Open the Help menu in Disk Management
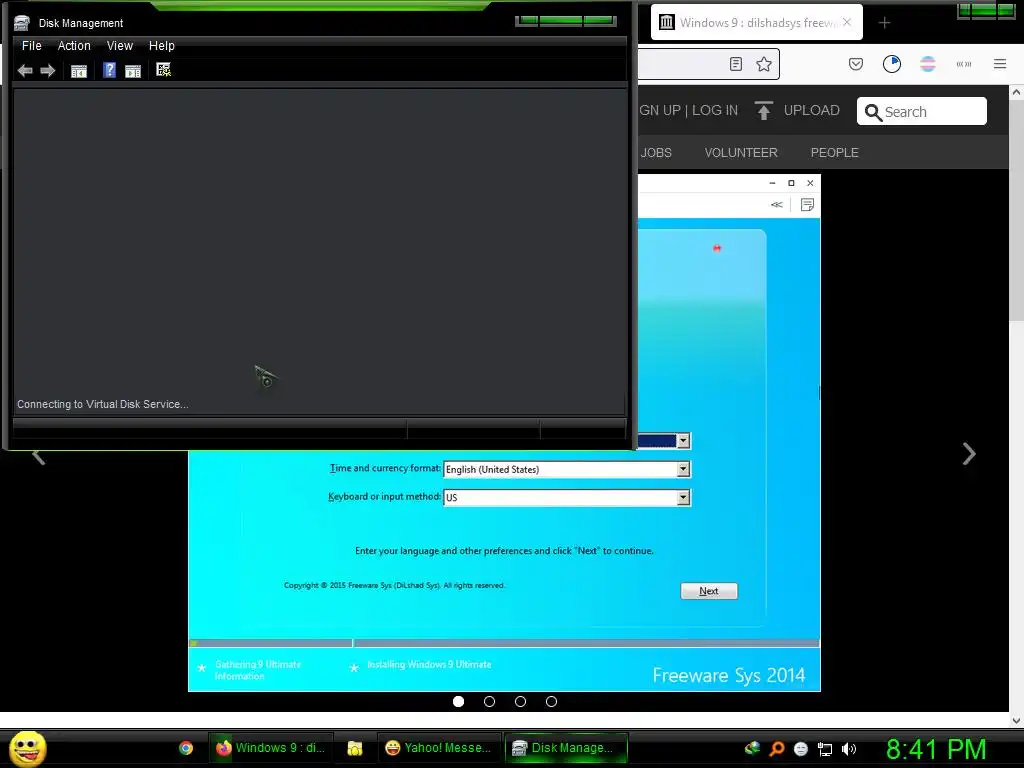Screen dimensions: 1024x768 pyautogui.click(x=161, y=46)
